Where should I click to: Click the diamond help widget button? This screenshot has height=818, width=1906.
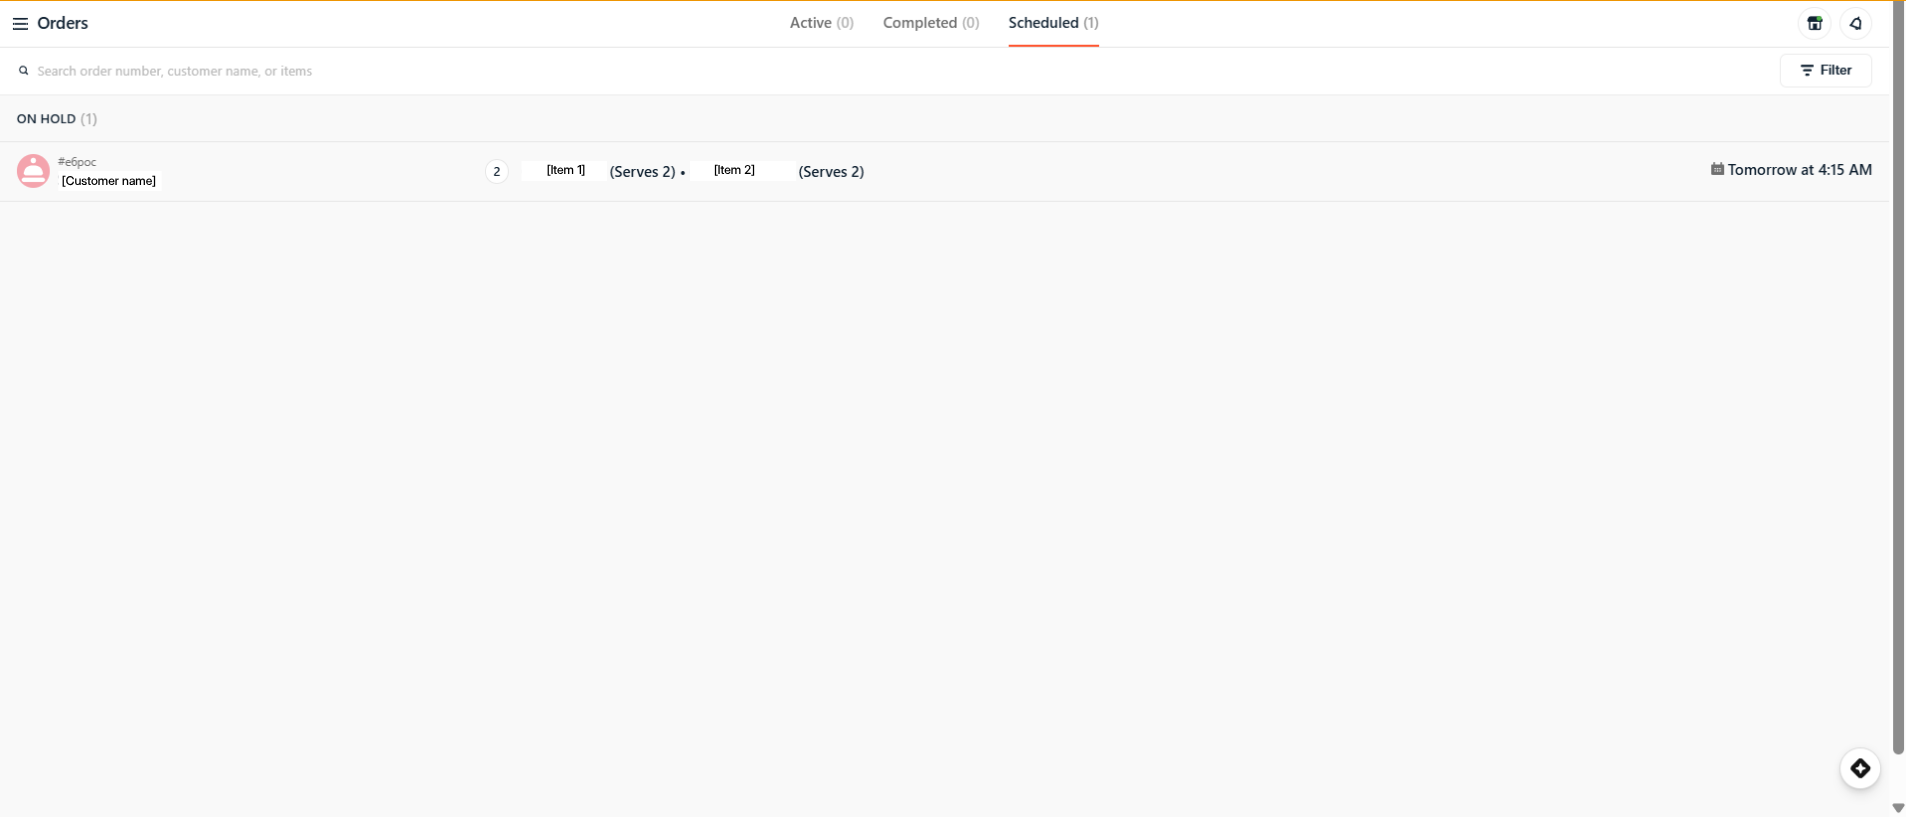1860,769
